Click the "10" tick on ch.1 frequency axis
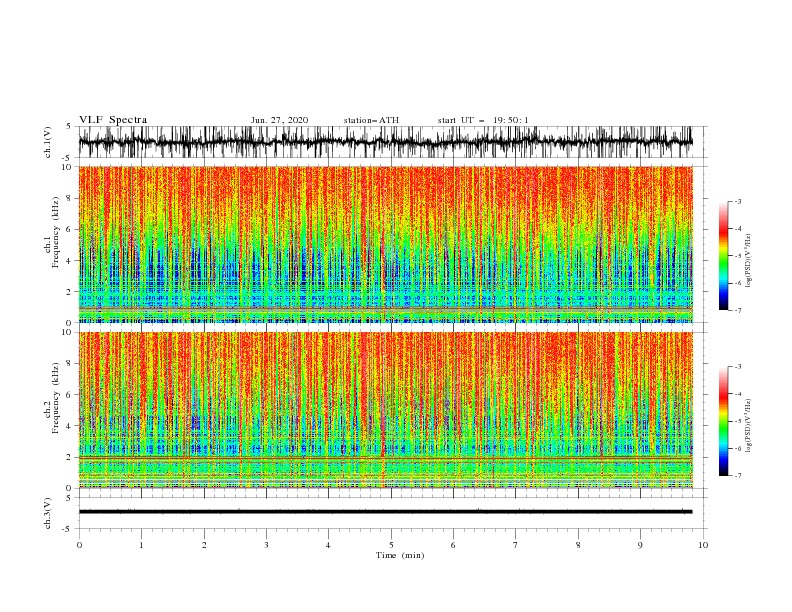The width and height of the screenshot is (792, 612). coord(67,167)
